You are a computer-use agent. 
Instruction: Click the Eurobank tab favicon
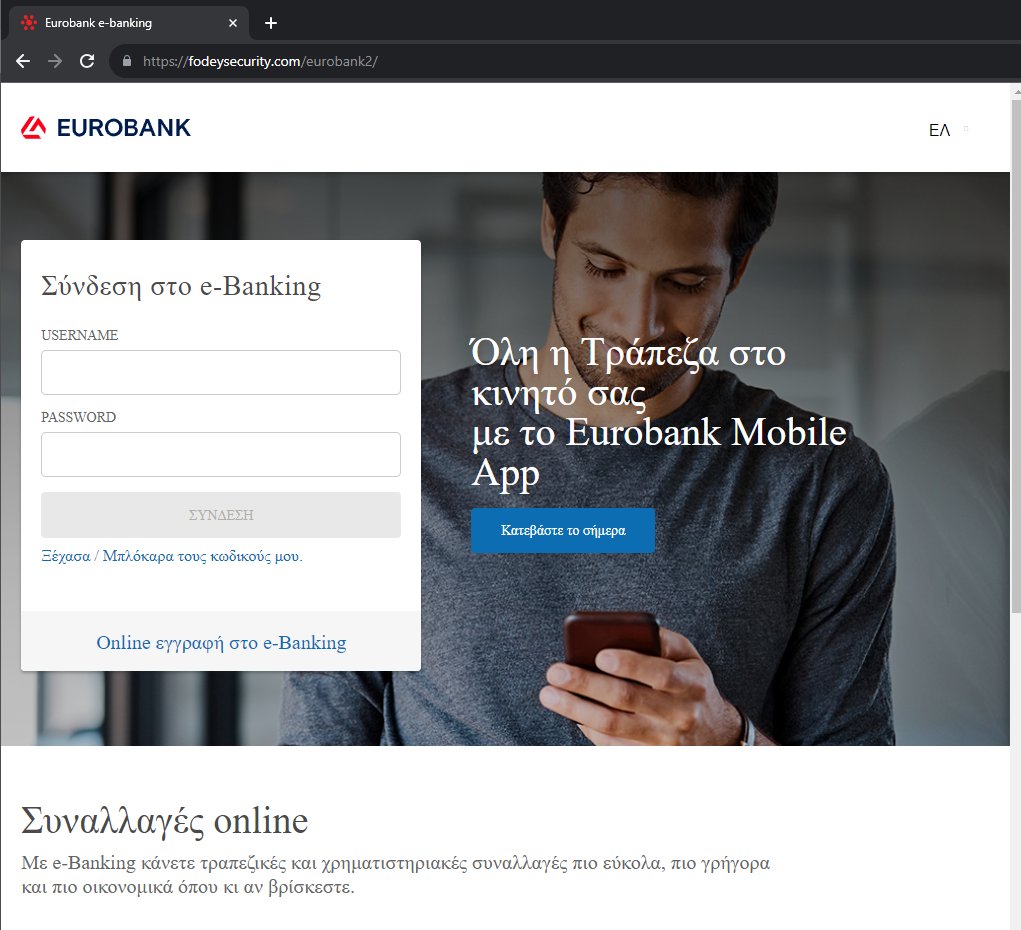(29, 23)
